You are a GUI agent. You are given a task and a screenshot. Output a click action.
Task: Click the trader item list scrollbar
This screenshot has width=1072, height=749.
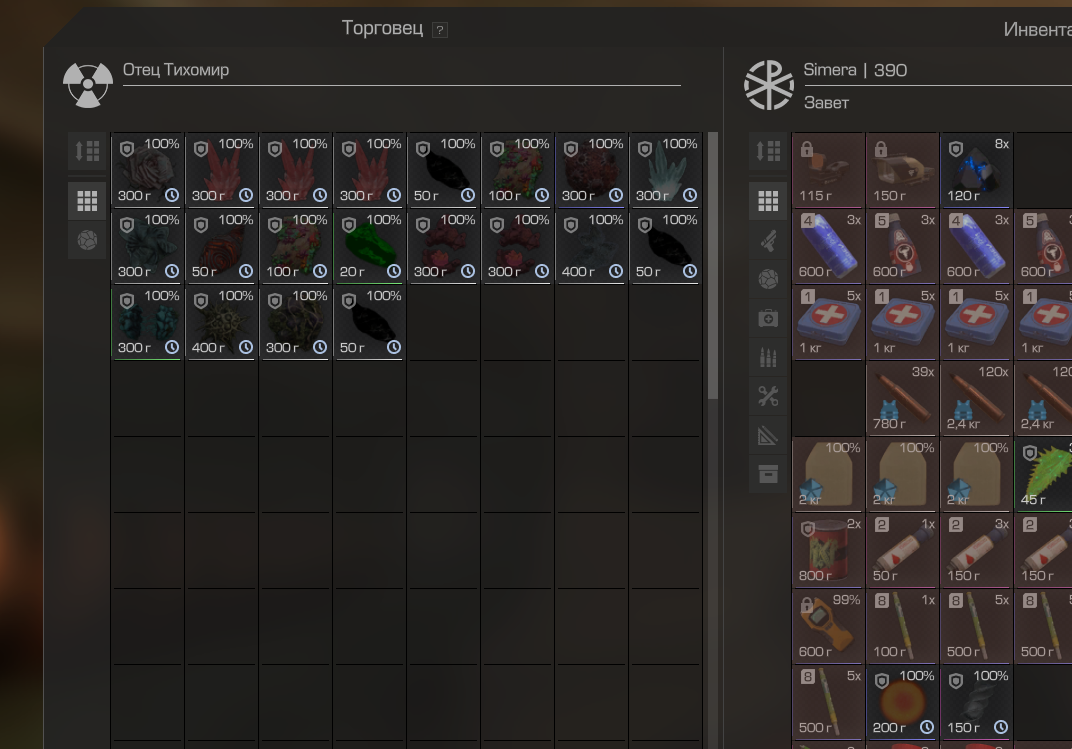[712, 267]
